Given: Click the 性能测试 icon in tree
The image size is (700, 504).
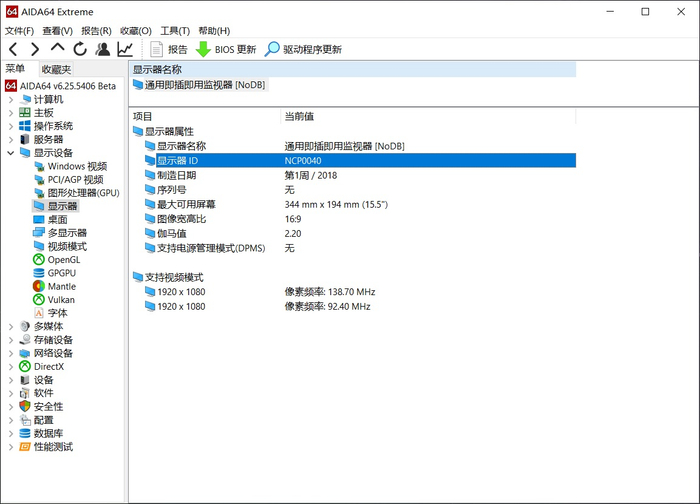Looking at the screenshot, I should tap(25, 447).
